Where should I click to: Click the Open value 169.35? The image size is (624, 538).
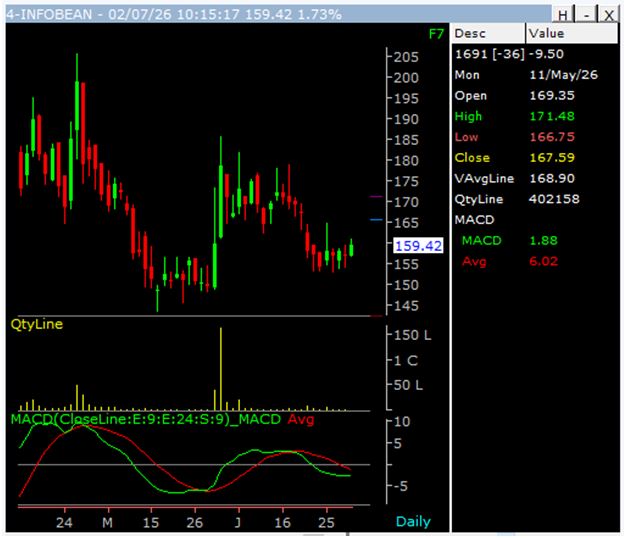[552, 96]
